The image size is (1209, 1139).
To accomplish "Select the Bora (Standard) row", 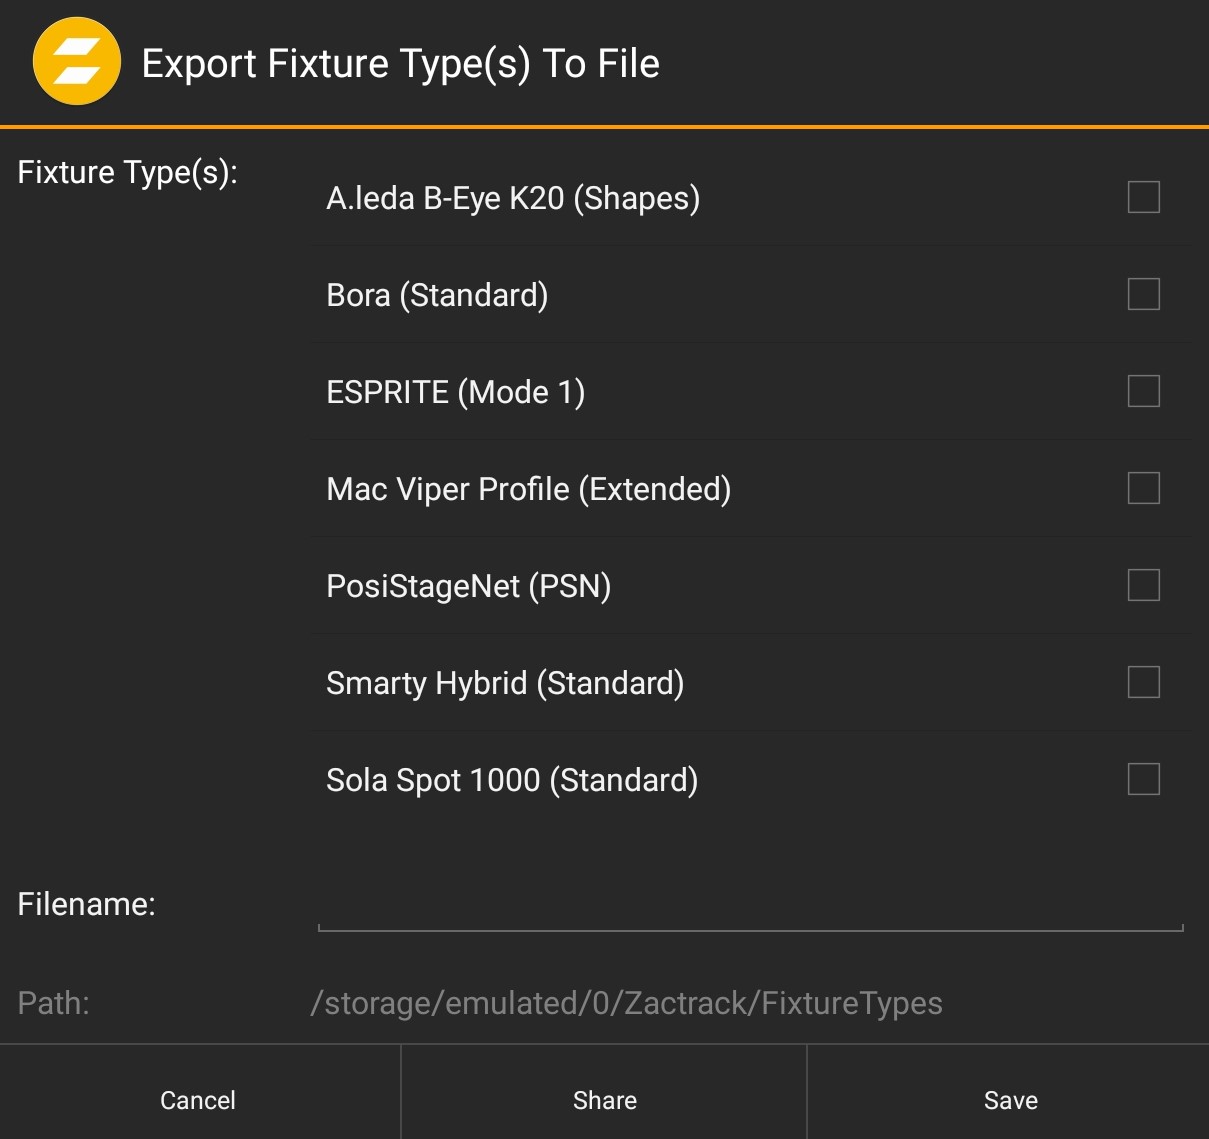I will (x=438, y=295).
